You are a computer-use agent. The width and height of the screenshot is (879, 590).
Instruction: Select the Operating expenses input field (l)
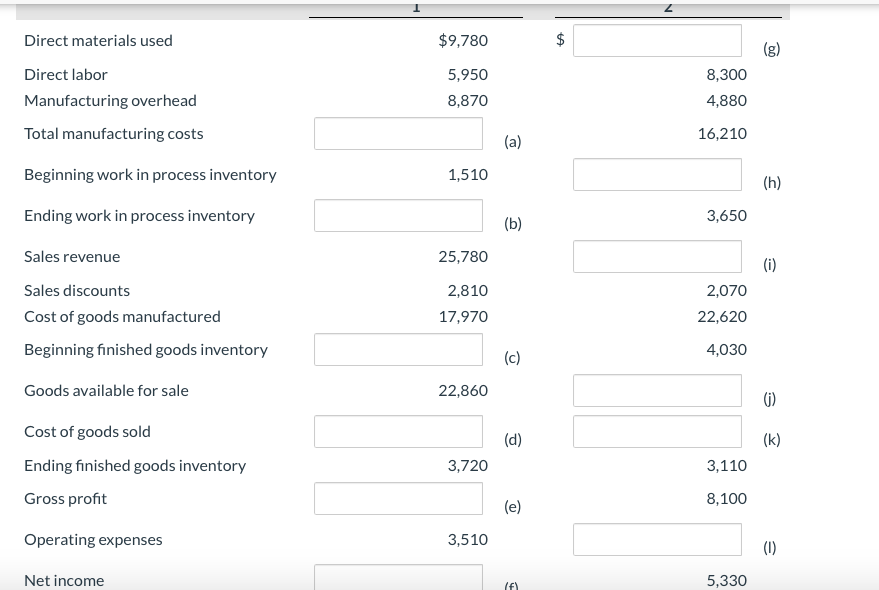tap(657, 539)
